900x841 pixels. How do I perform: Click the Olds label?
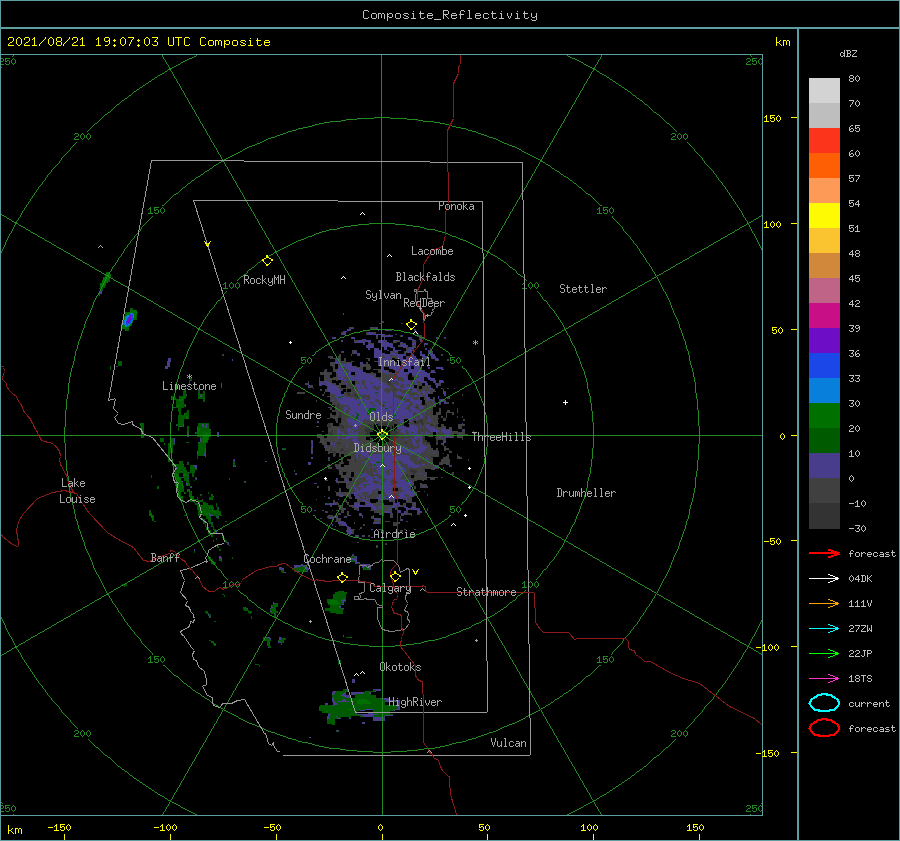381,416
